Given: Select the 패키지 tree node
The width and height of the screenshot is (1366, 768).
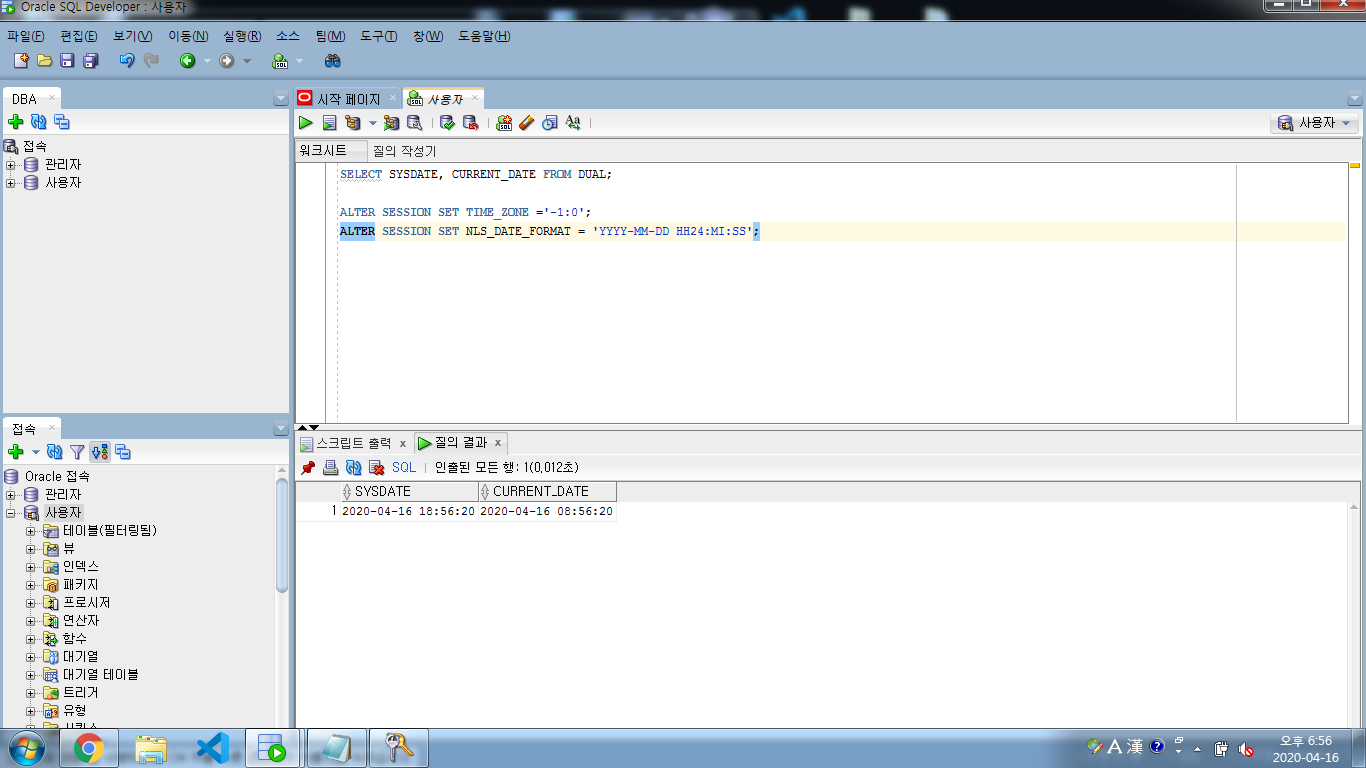Looking at the screenshot, I should point(81,585).
